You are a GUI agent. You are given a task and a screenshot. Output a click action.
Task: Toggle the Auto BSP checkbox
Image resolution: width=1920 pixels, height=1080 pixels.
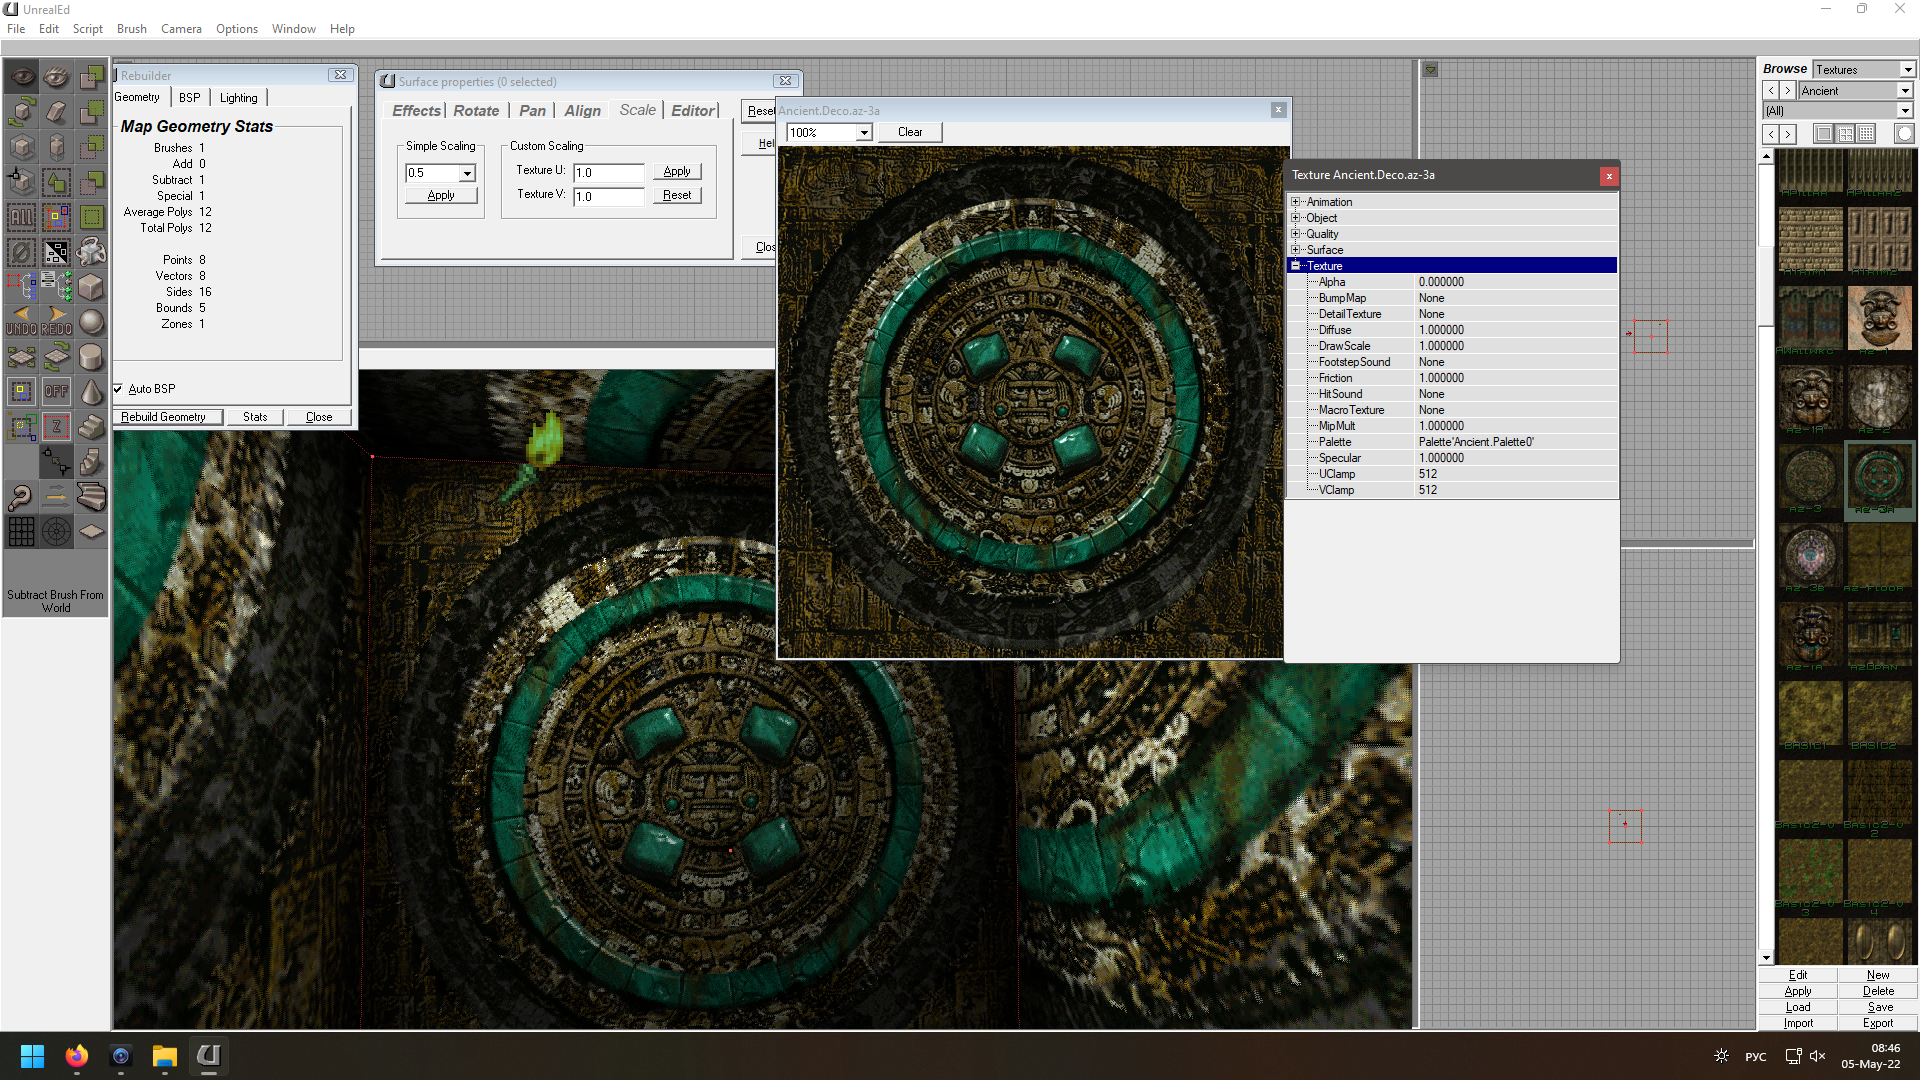[118, 389]
